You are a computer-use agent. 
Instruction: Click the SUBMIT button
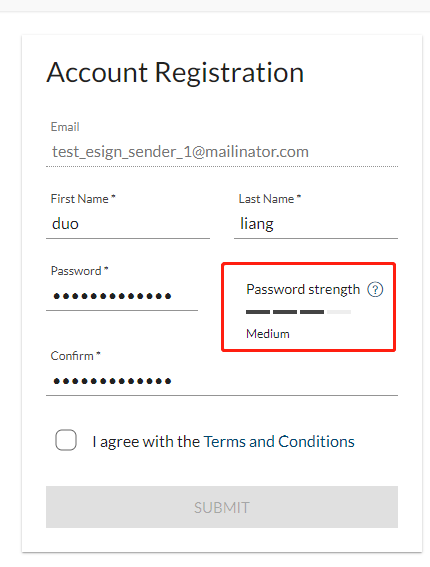coord(222,507)
